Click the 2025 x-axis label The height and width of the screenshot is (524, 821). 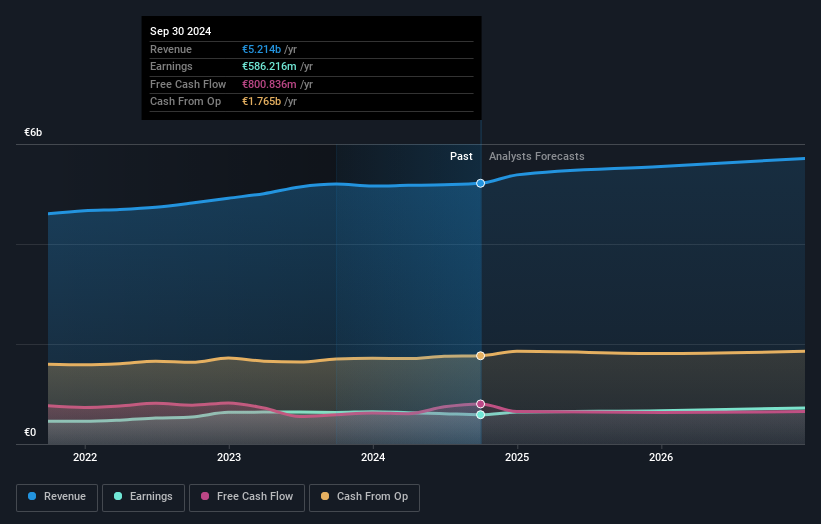click(517, 457)
